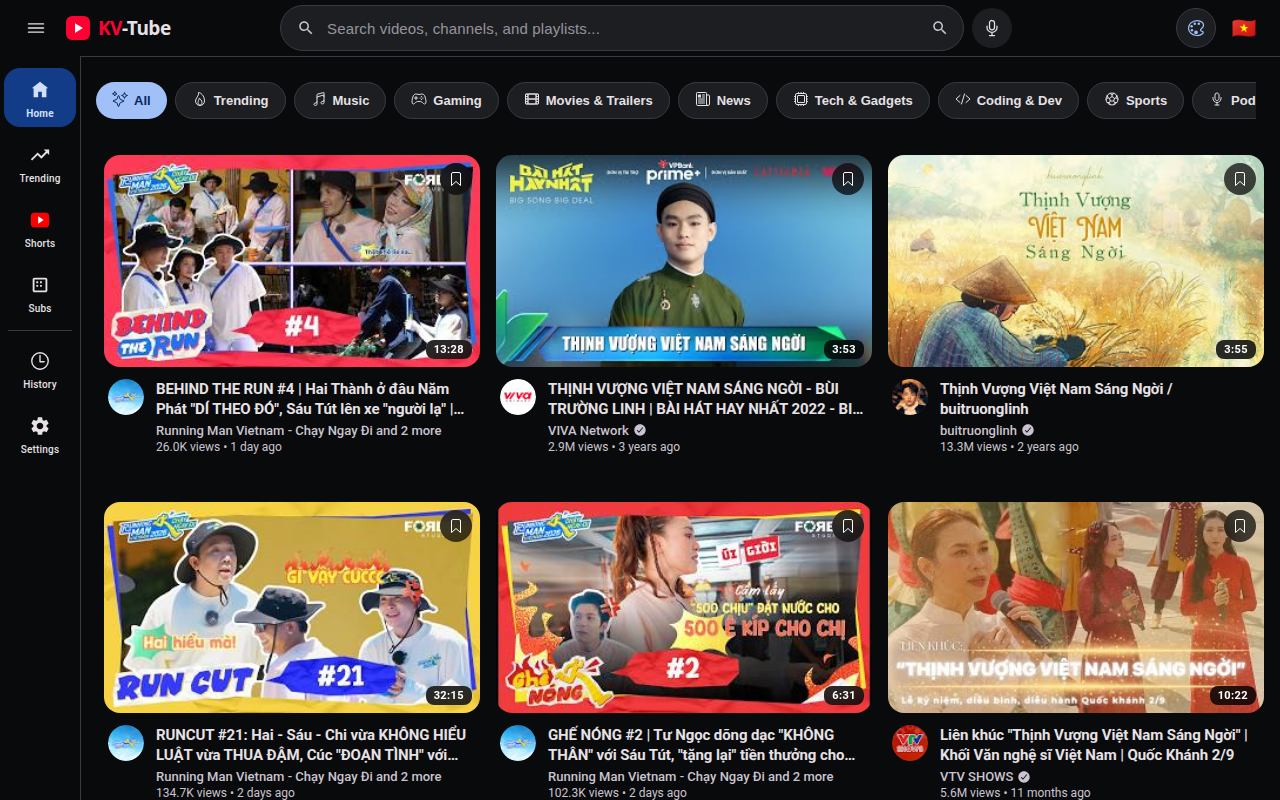Screen dimensions: 1280x800
Task: Click the search videos input field
Action: 620,28
